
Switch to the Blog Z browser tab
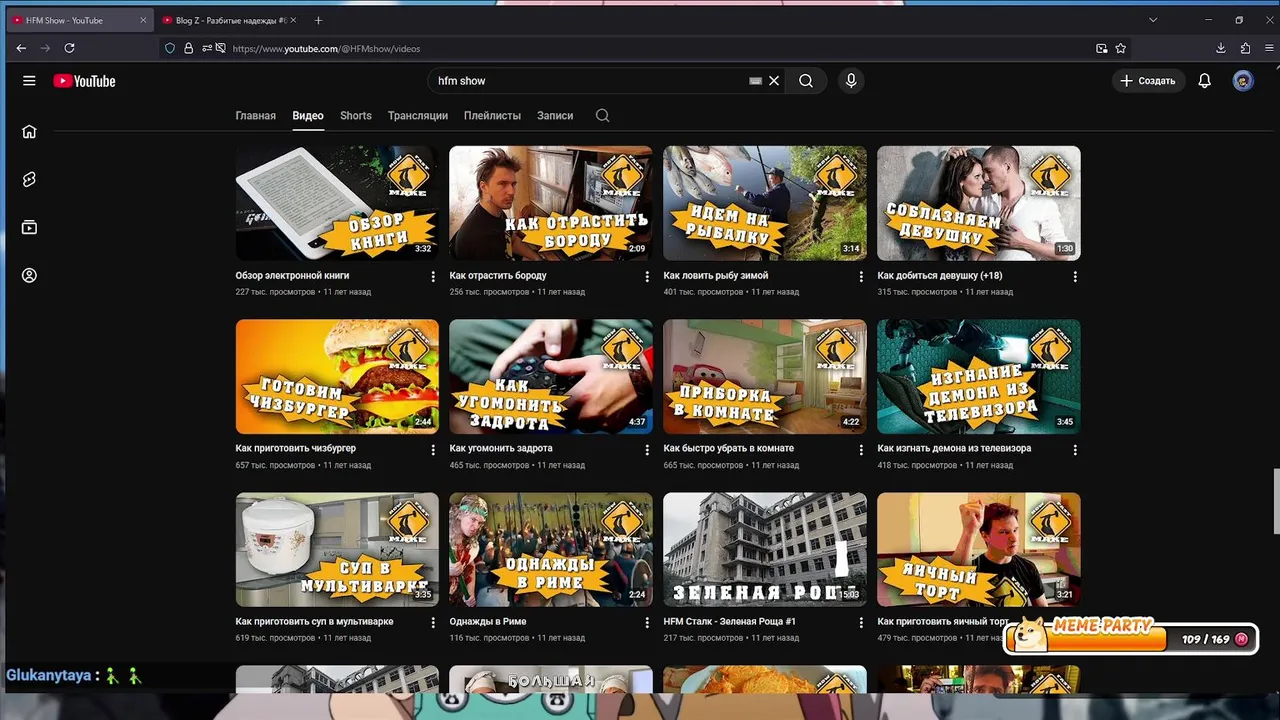228,20
